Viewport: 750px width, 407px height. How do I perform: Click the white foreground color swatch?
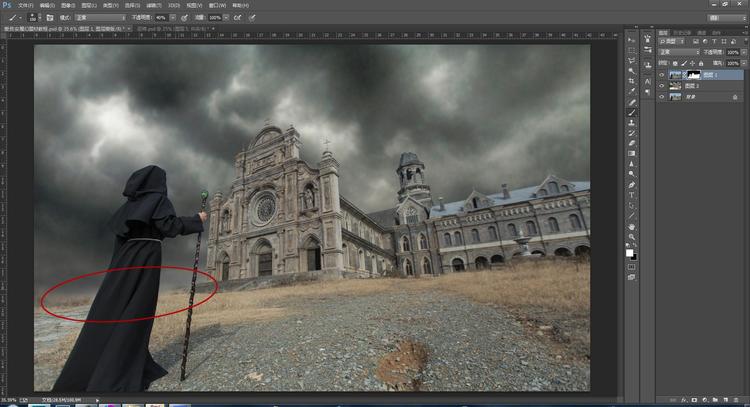629,253
